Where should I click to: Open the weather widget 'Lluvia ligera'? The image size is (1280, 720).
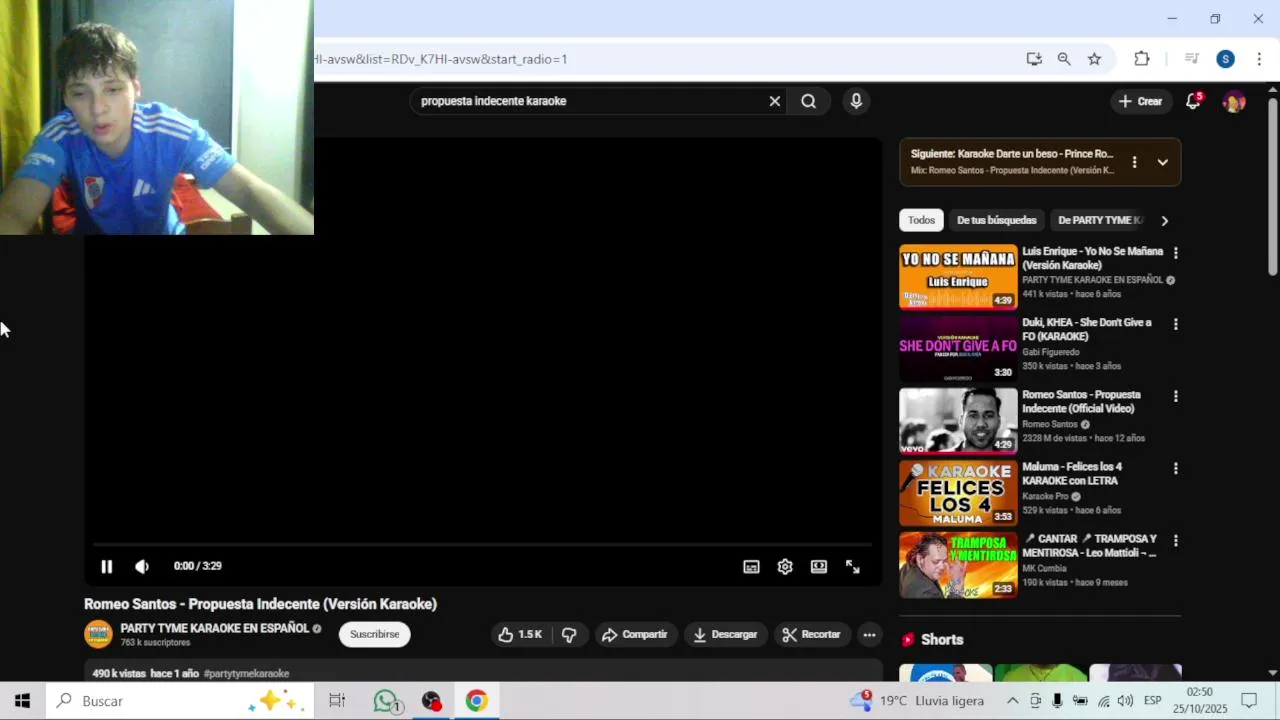[x=917, y=701]
